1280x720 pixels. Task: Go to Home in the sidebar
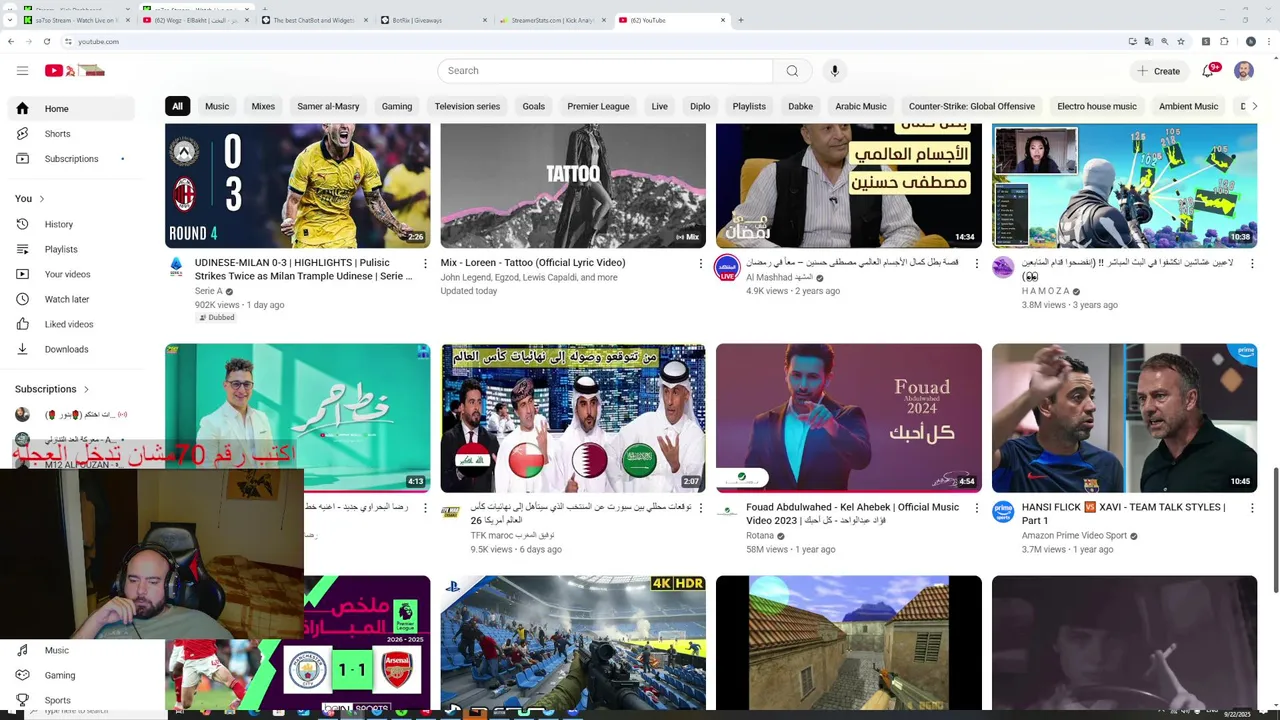click(x=71, y=108)
